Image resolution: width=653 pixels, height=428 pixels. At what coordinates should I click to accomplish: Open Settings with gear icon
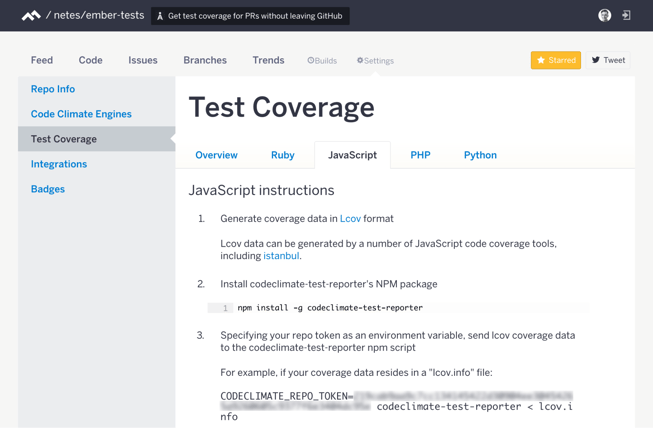click(x=376, y=61)
